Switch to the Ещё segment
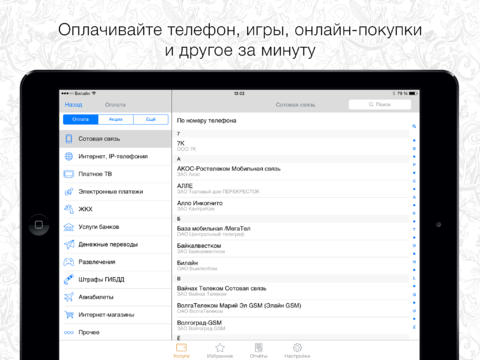The image size is (480, 360). (151, 119)
